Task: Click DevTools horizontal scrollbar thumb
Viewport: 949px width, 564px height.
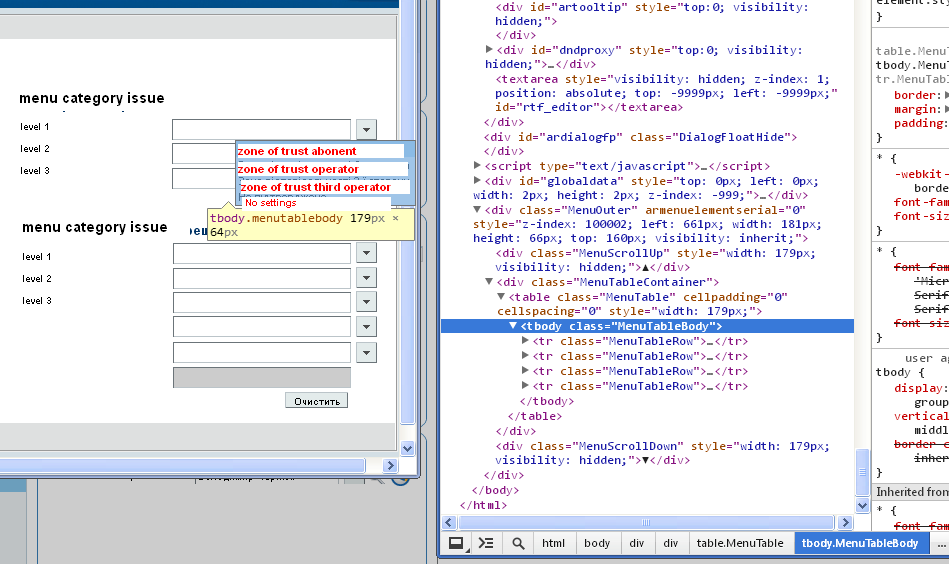Action: click(646, 522)
